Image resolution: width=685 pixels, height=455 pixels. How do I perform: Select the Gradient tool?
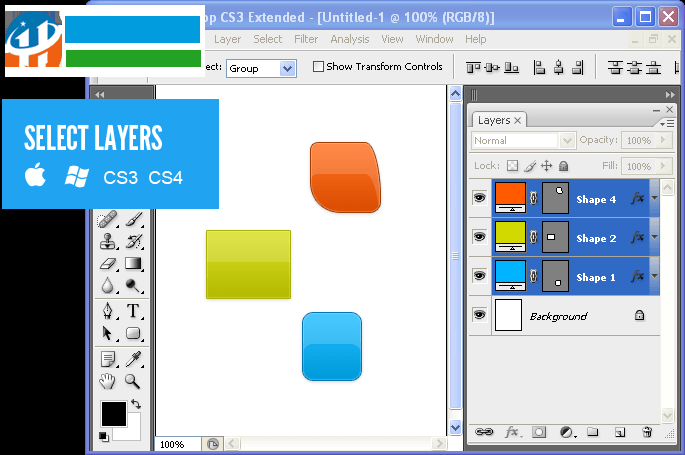click(133, 263)
